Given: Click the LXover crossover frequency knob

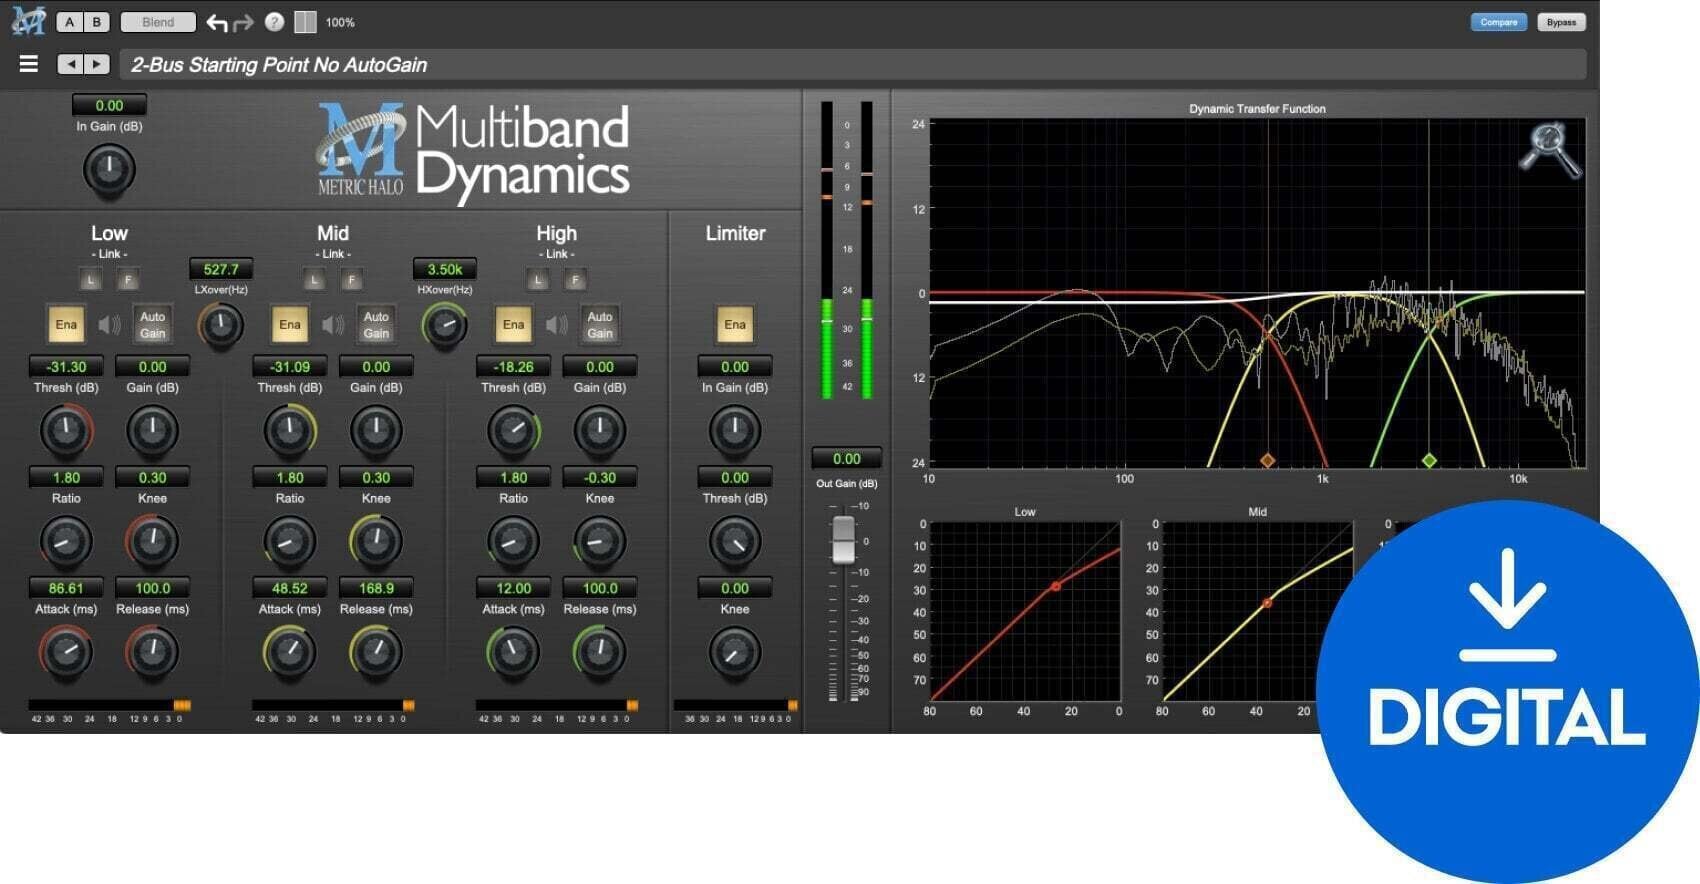Looking at the screenshot, I should [x=221, y=325].
